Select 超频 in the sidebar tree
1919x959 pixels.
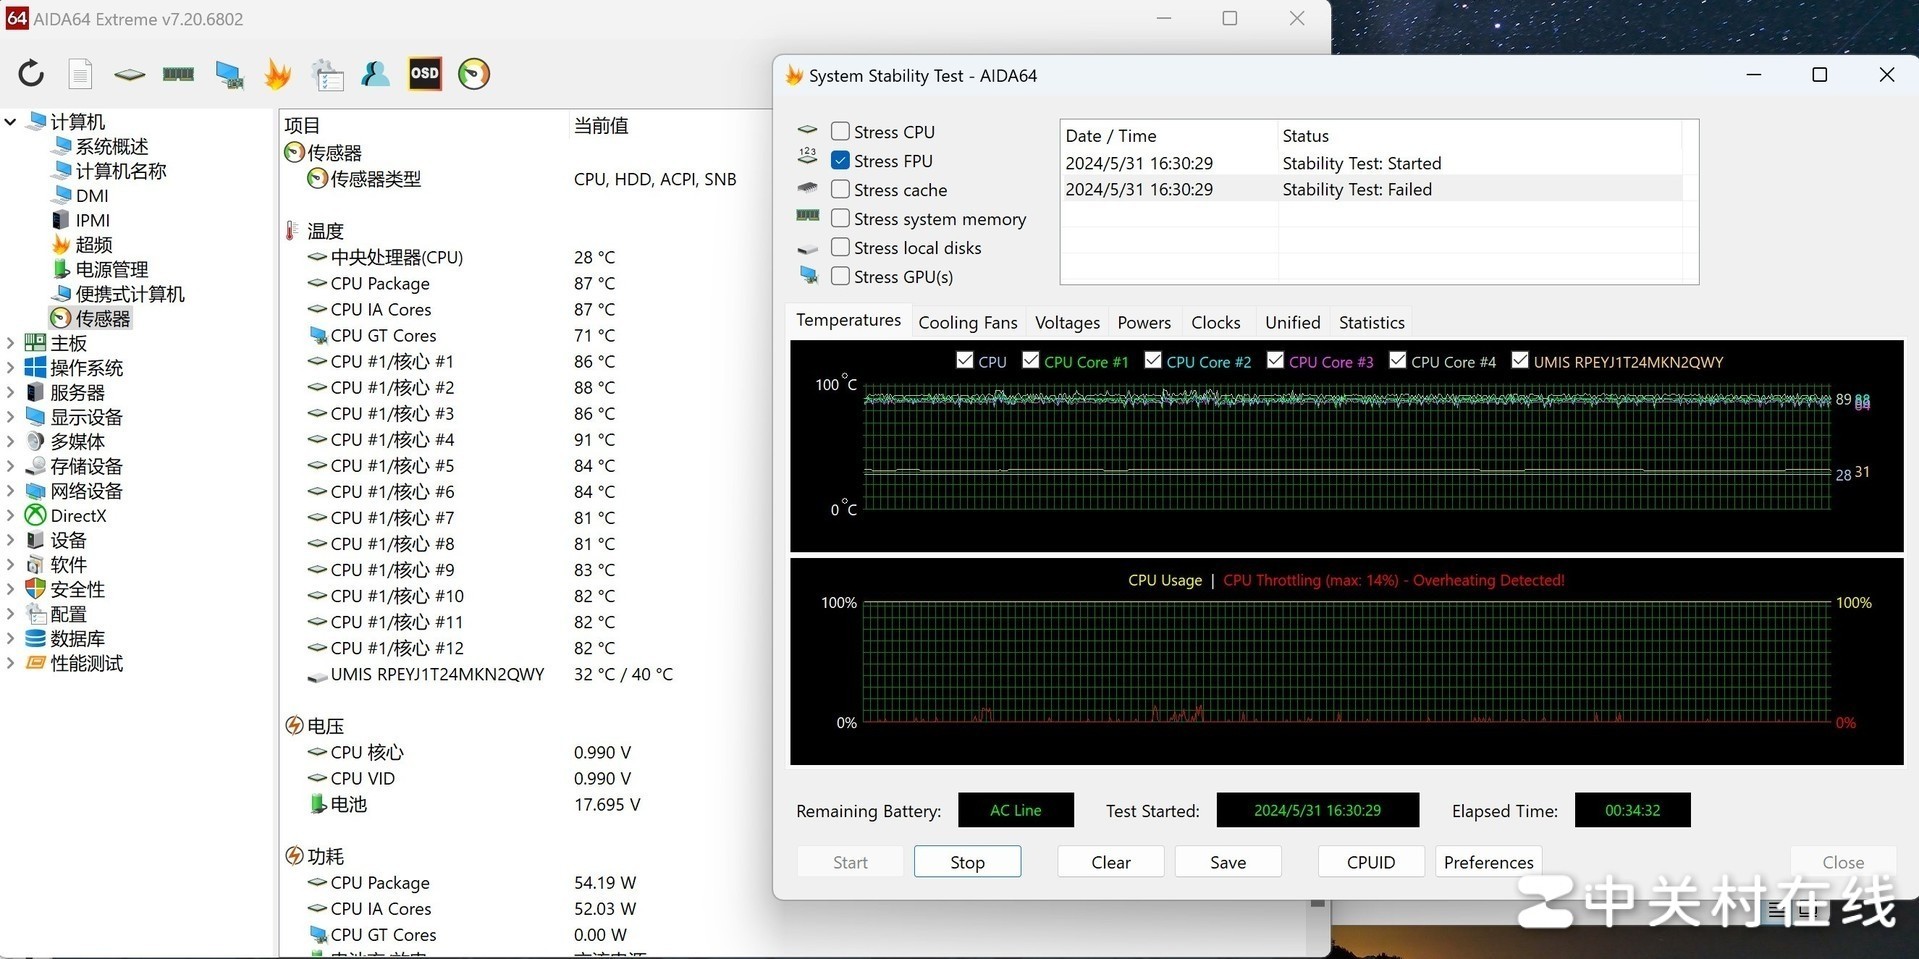click(x=93, y=245)
